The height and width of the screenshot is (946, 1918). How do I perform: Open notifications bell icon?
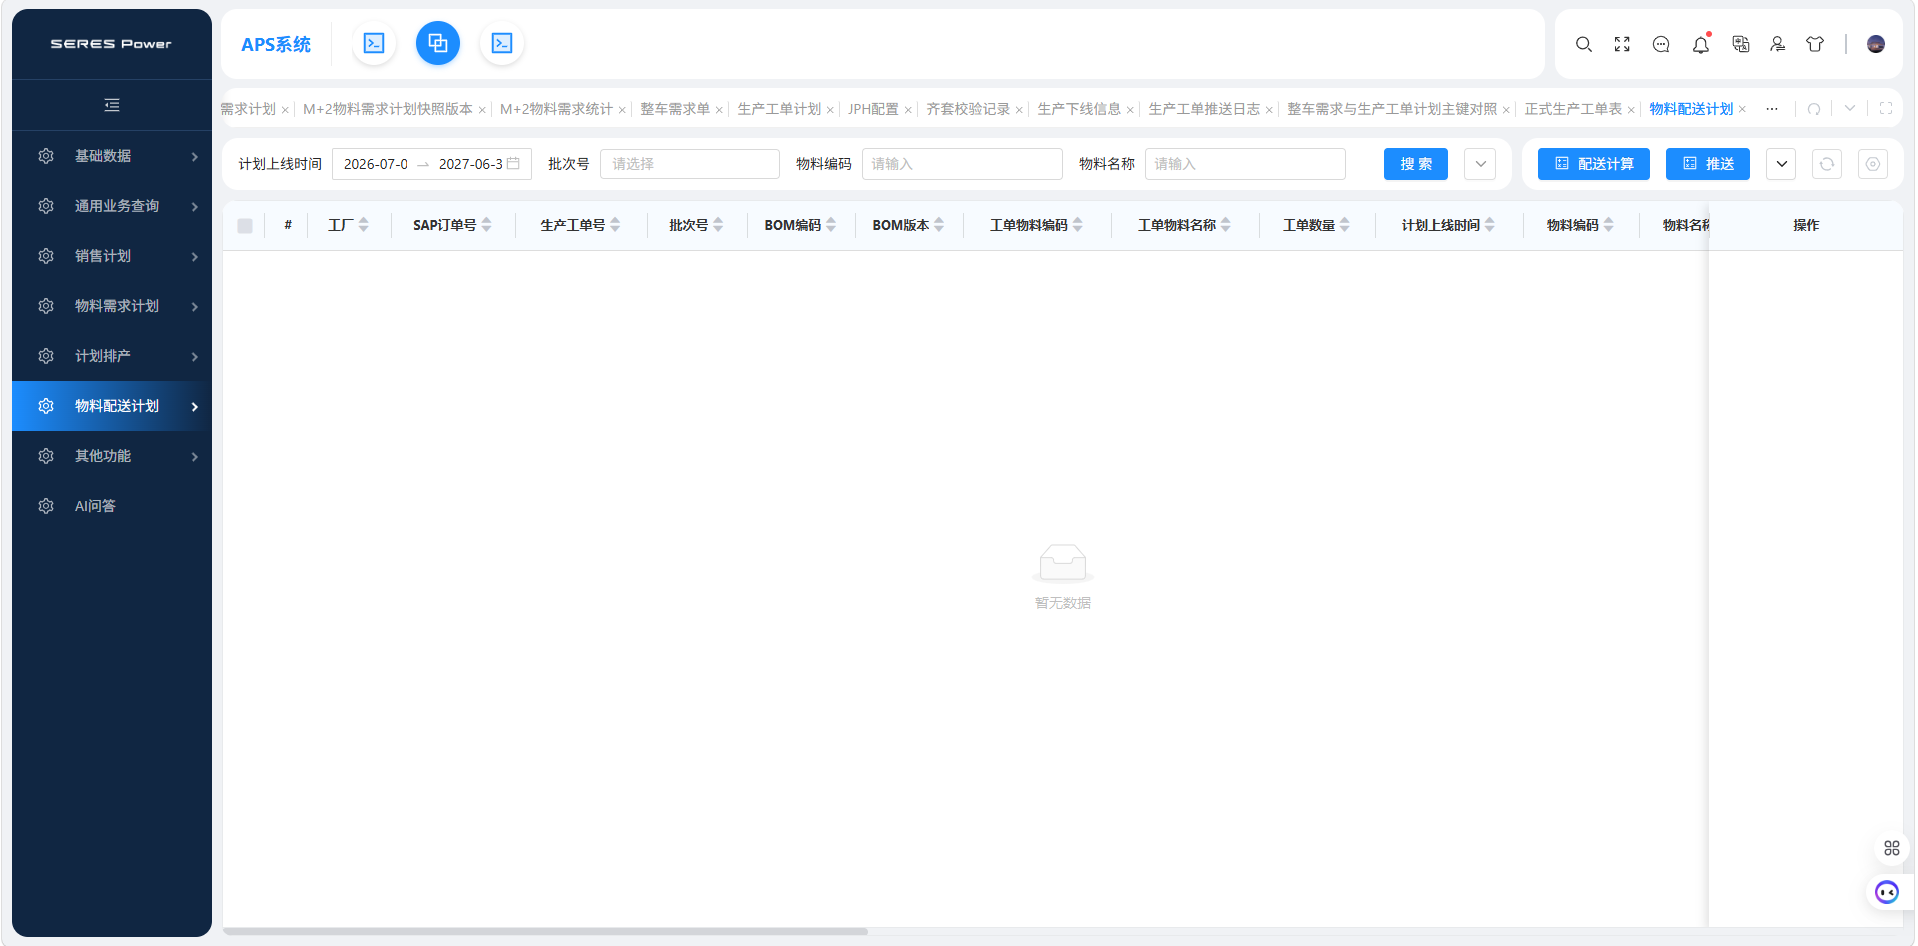click(x=1701, y=44)
